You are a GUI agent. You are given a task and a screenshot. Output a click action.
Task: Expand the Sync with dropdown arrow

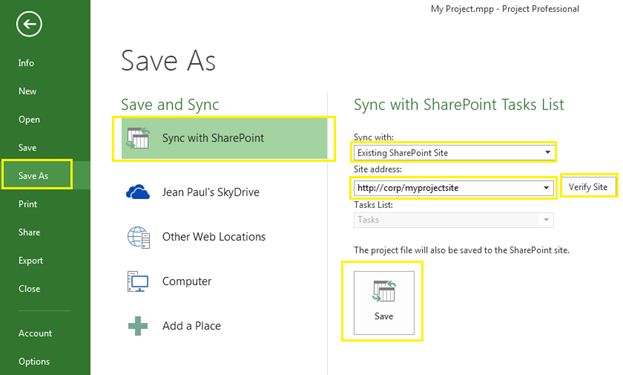point(547,153)
